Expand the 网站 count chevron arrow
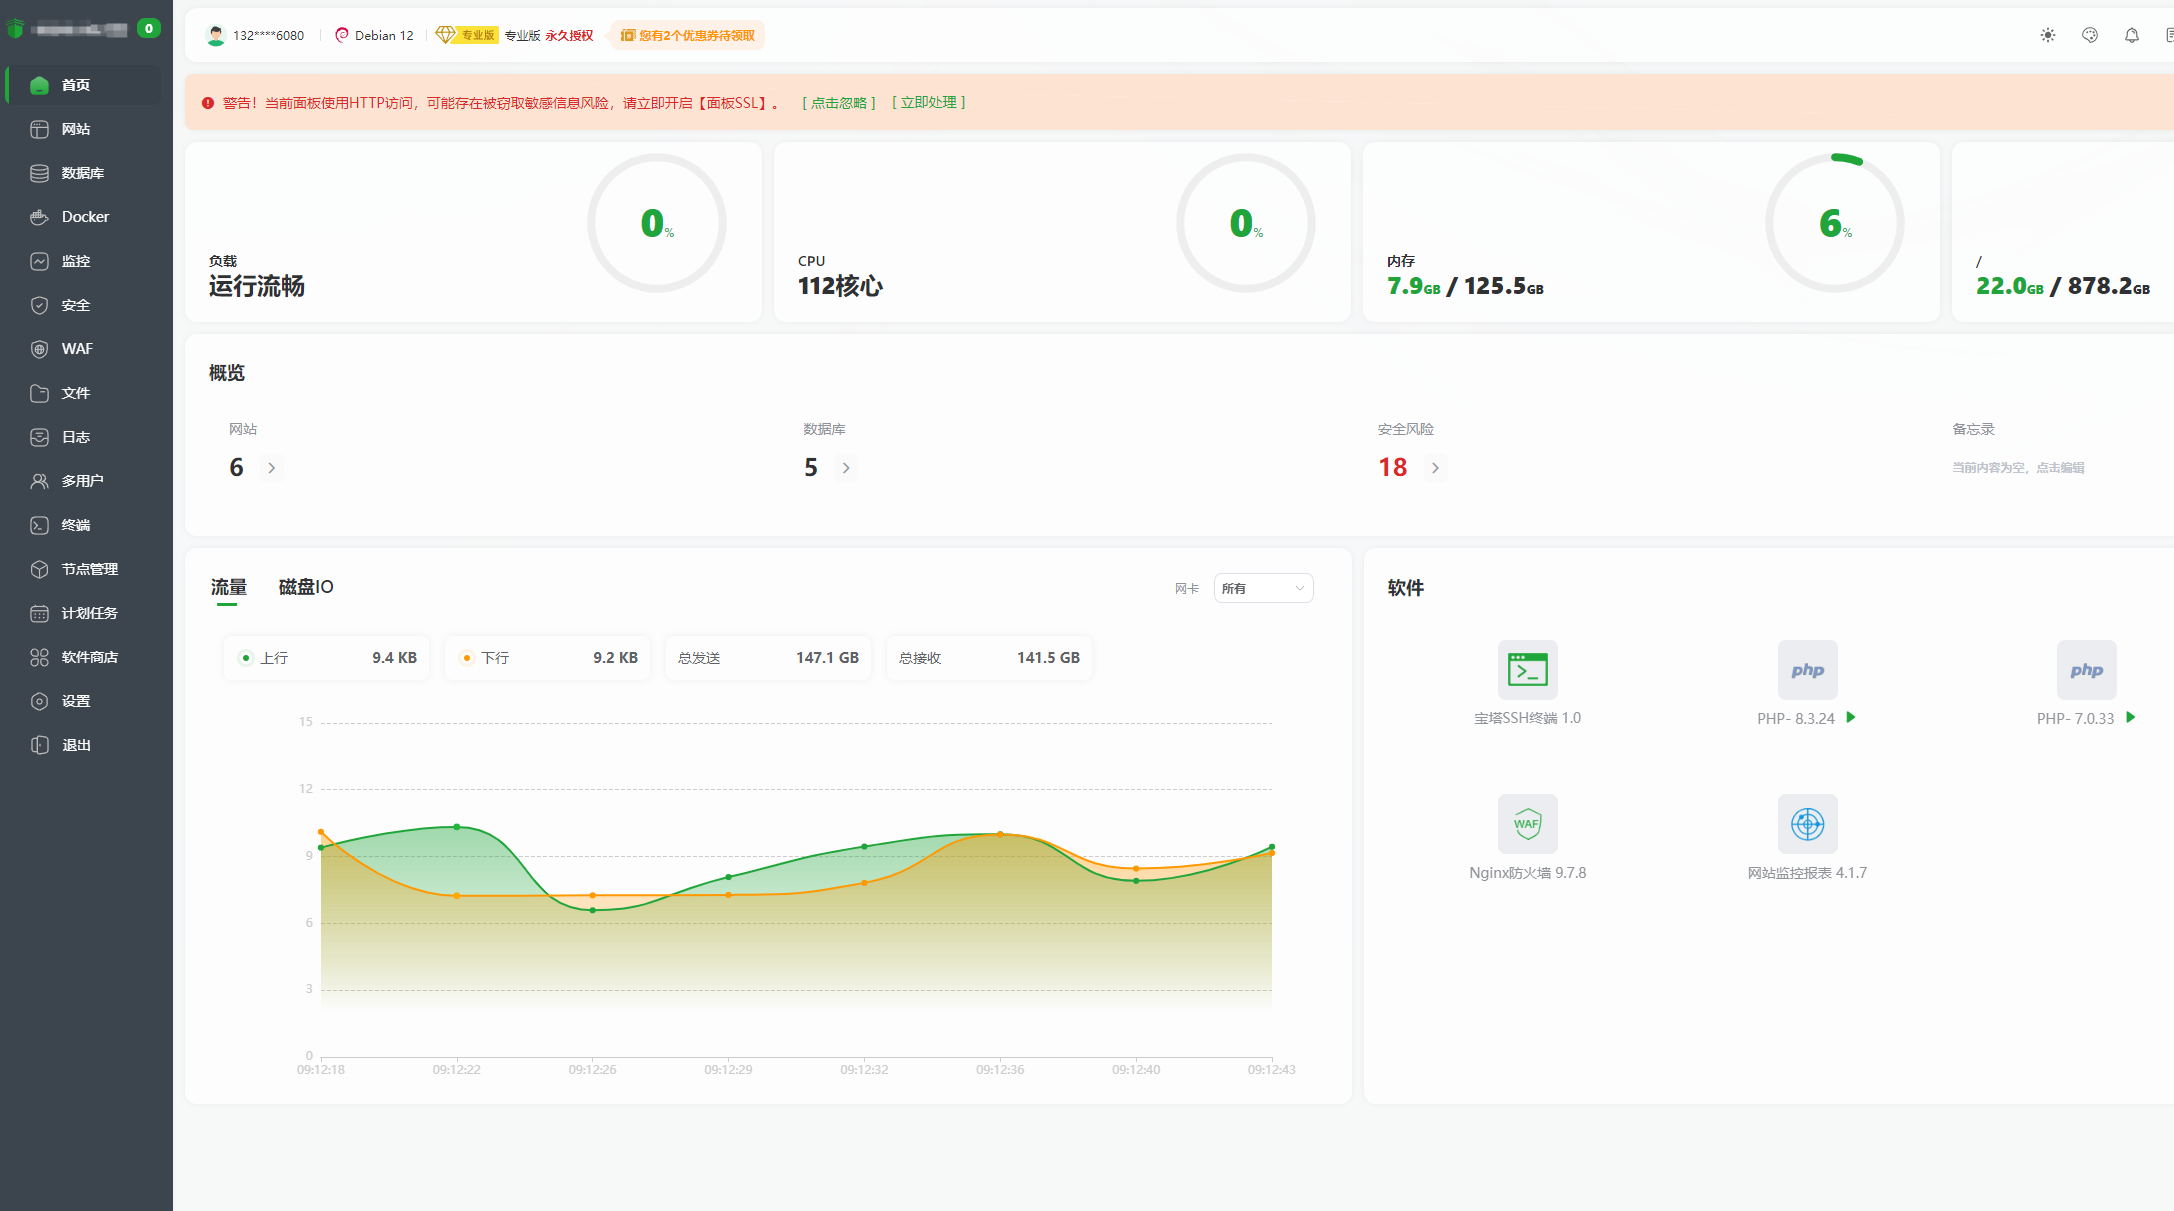 coord(271,467)
